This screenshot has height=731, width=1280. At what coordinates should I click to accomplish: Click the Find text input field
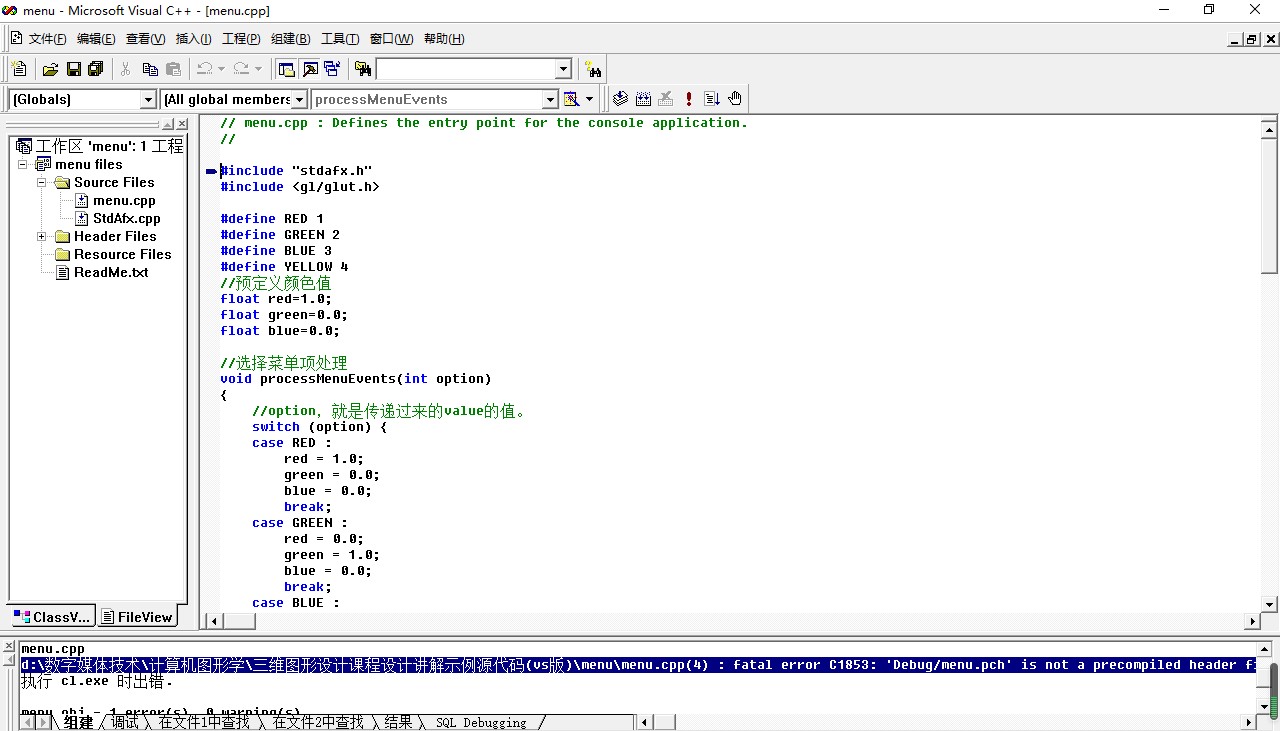tap(465, 69)
